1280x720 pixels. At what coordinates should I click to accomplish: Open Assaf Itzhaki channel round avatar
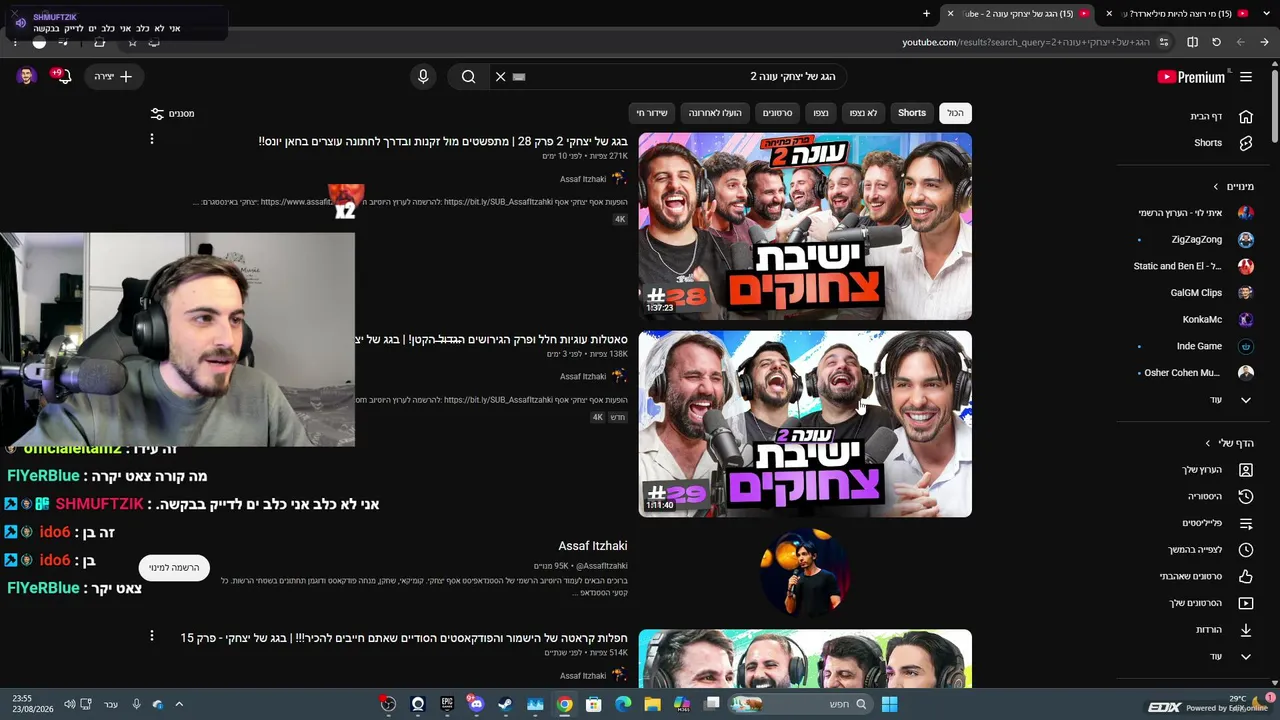[x=805, y=572]
